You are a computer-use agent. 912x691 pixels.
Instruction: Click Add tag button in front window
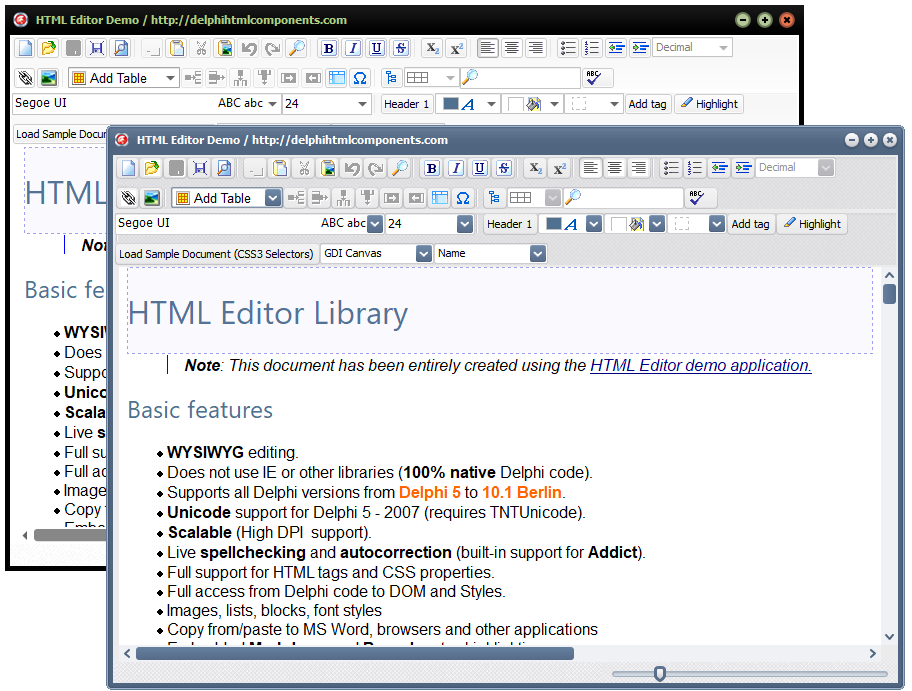point(750,224)
